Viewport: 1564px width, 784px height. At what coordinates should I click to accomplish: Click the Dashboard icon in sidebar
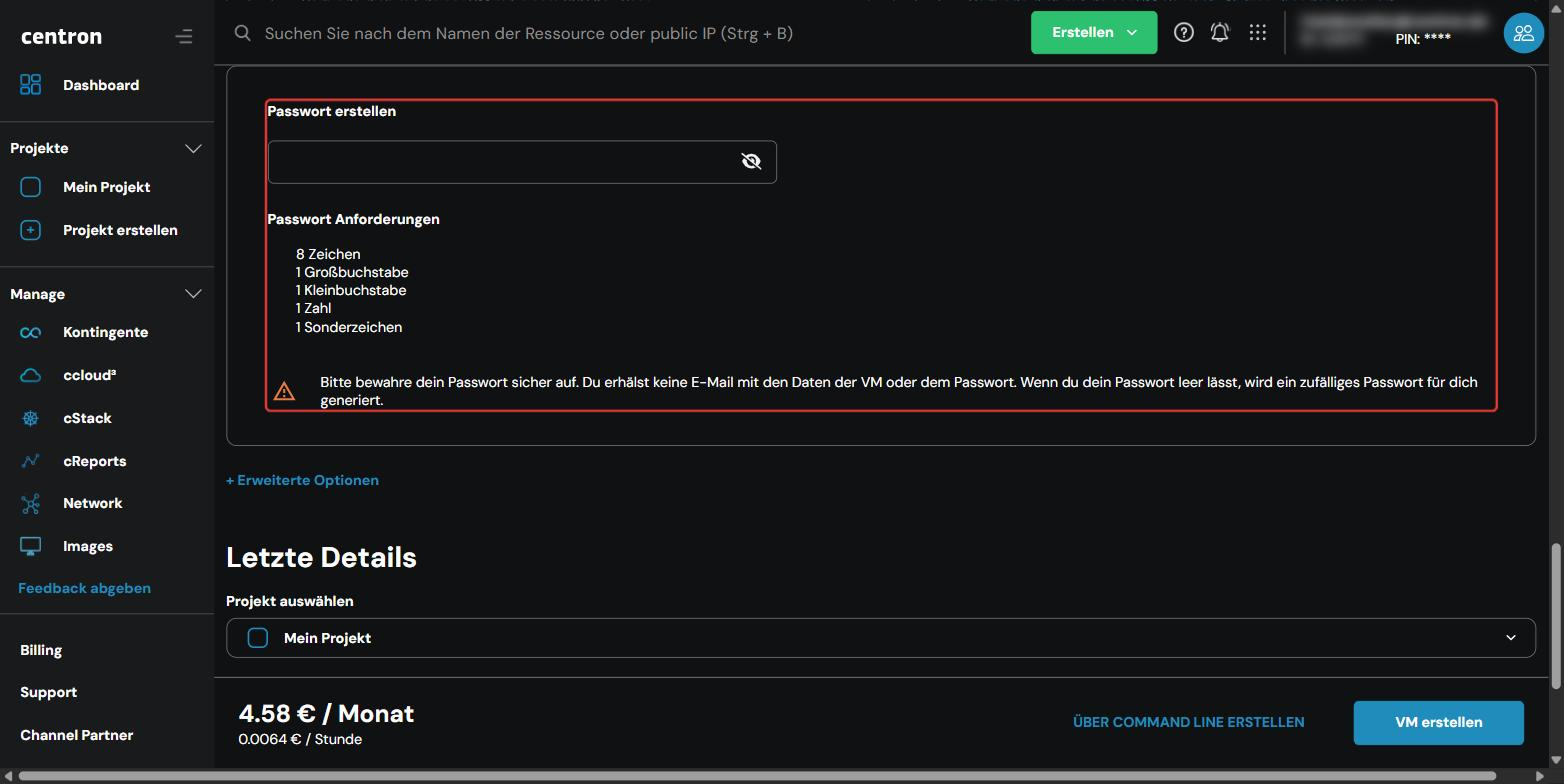pos(31,85)
